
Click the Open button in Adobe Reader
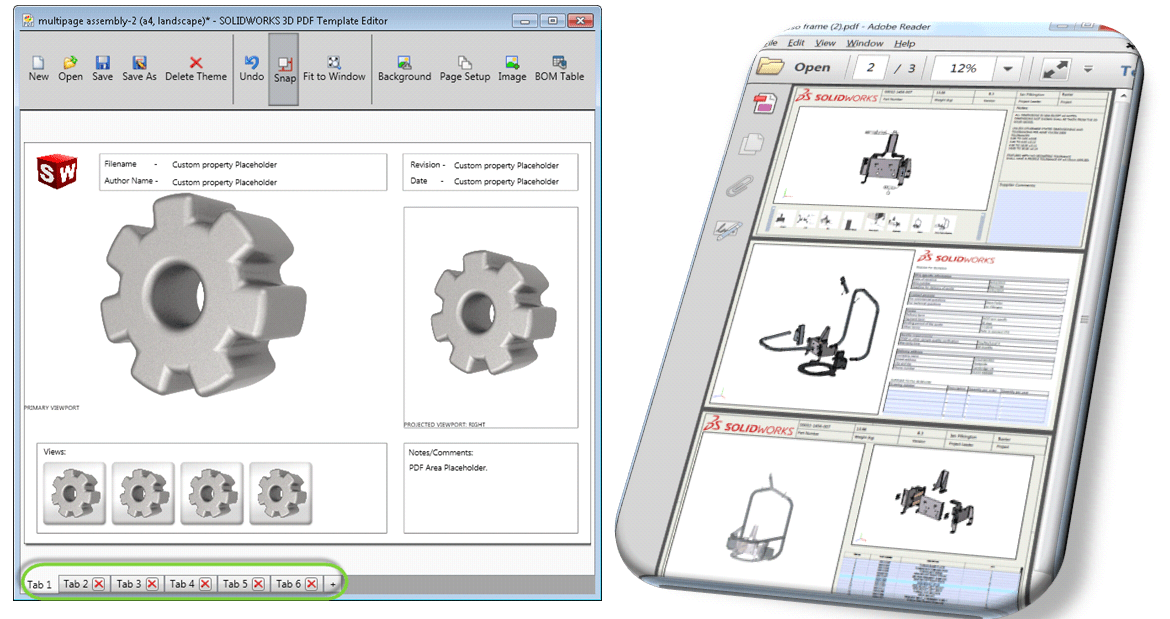(x=812, y=67)
